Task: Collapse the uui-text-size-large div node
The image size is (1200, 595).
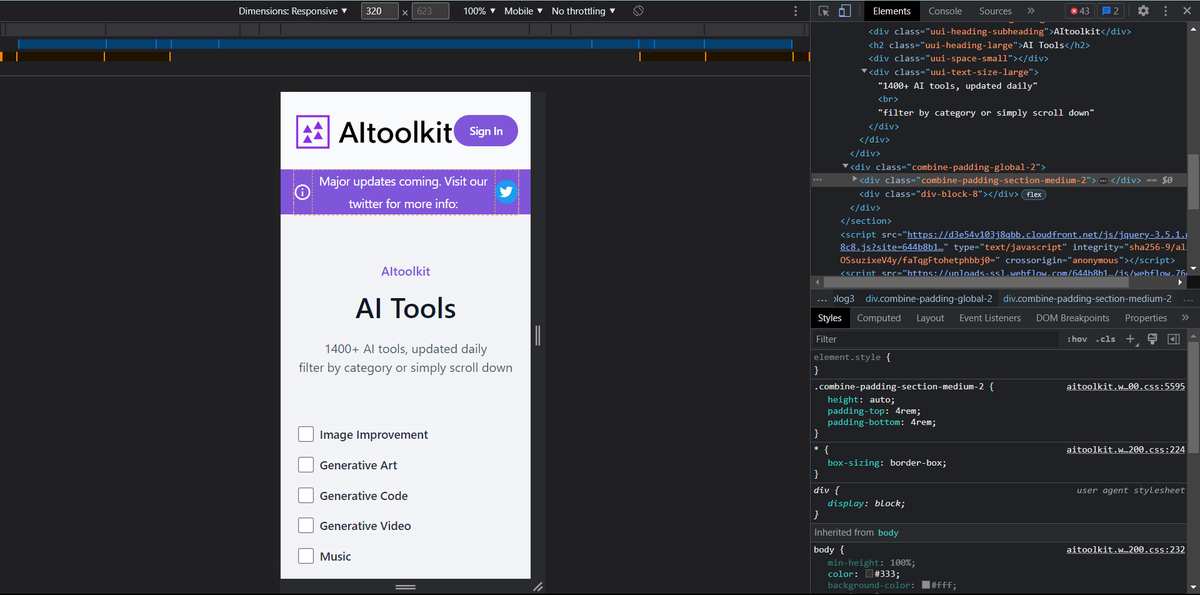Action: [x=864, y=72]
